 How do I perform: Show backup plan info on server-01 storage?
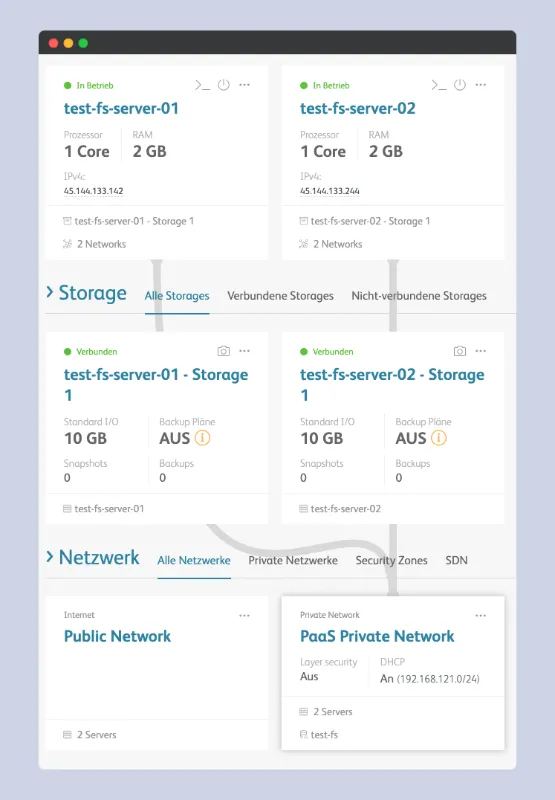[203, 438]
